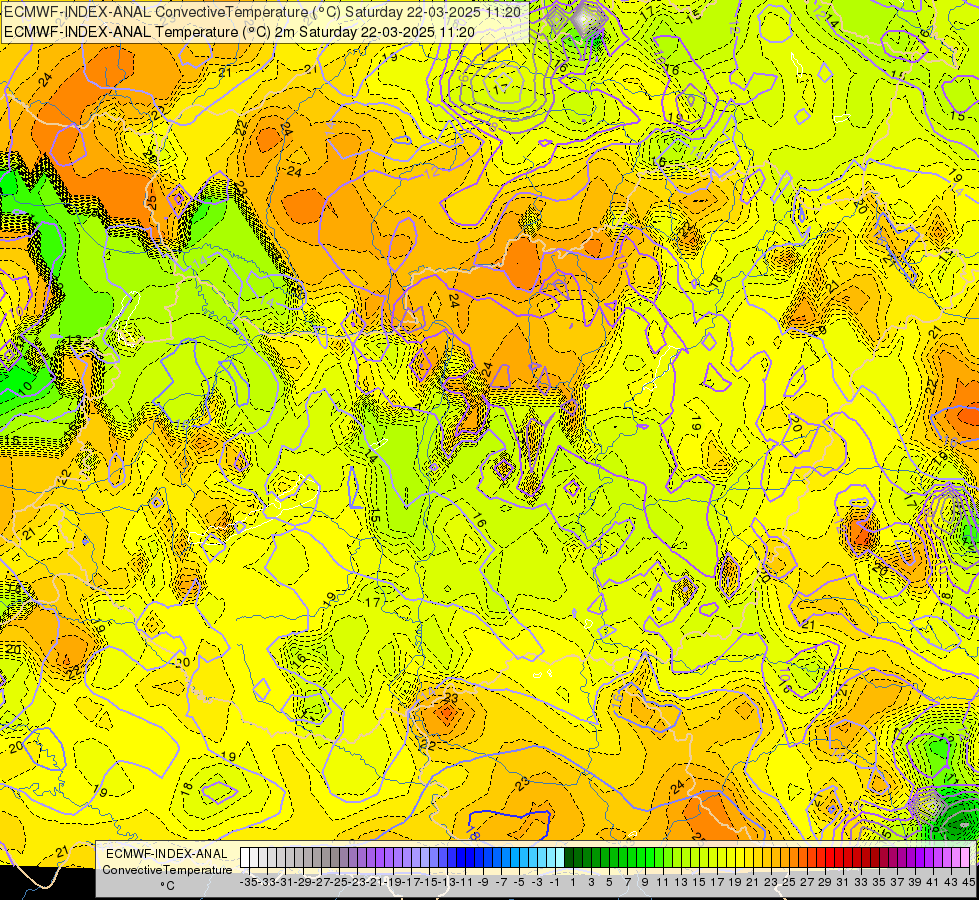The width and height of the screenshot is (979, 900).
Task: Click the -1 legend scale label
Action: pos(555,882)
